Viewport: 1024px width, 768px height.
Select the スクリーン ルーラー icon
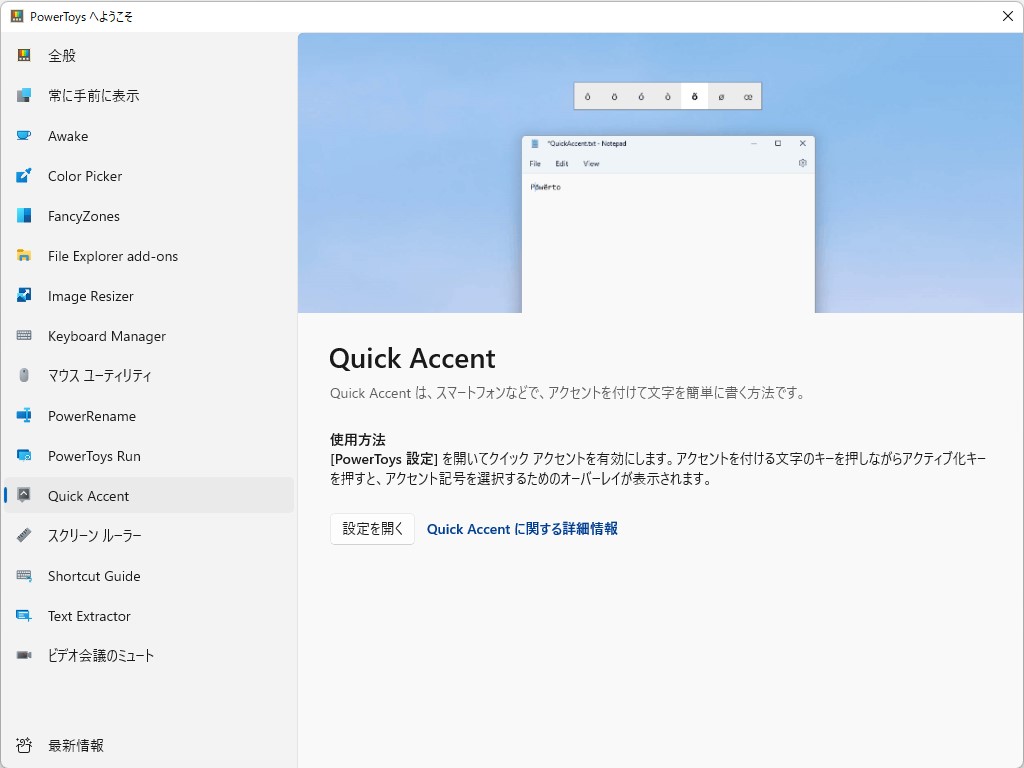tap(26, 536)
